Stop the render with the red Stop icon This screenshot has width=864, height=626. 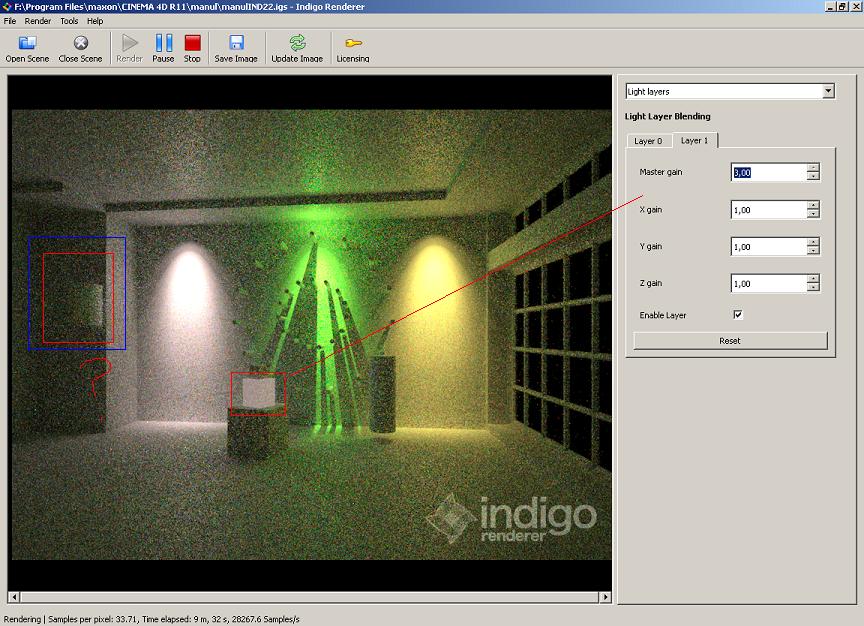pyautogui.click(x=192, y=43)
